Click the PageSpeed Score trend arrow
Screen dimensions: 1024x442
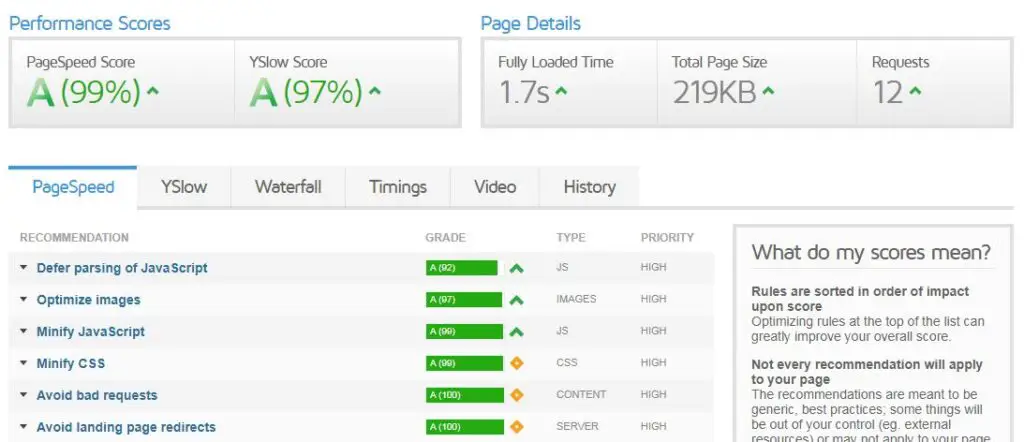(x=153, y=92)
